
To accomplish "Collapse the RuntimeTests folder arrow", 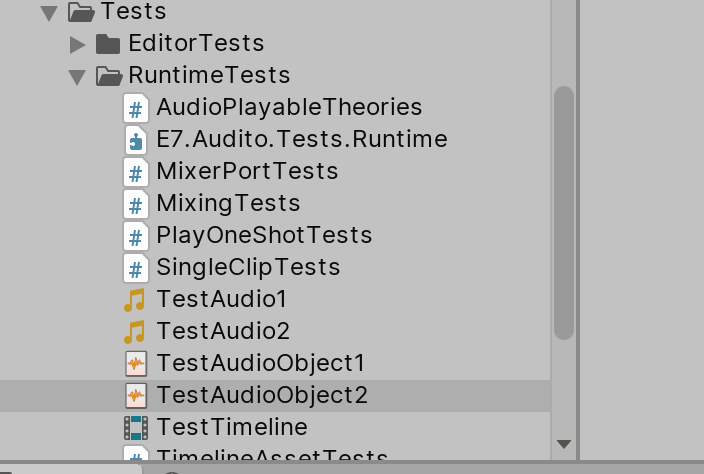I will [77, 77].
